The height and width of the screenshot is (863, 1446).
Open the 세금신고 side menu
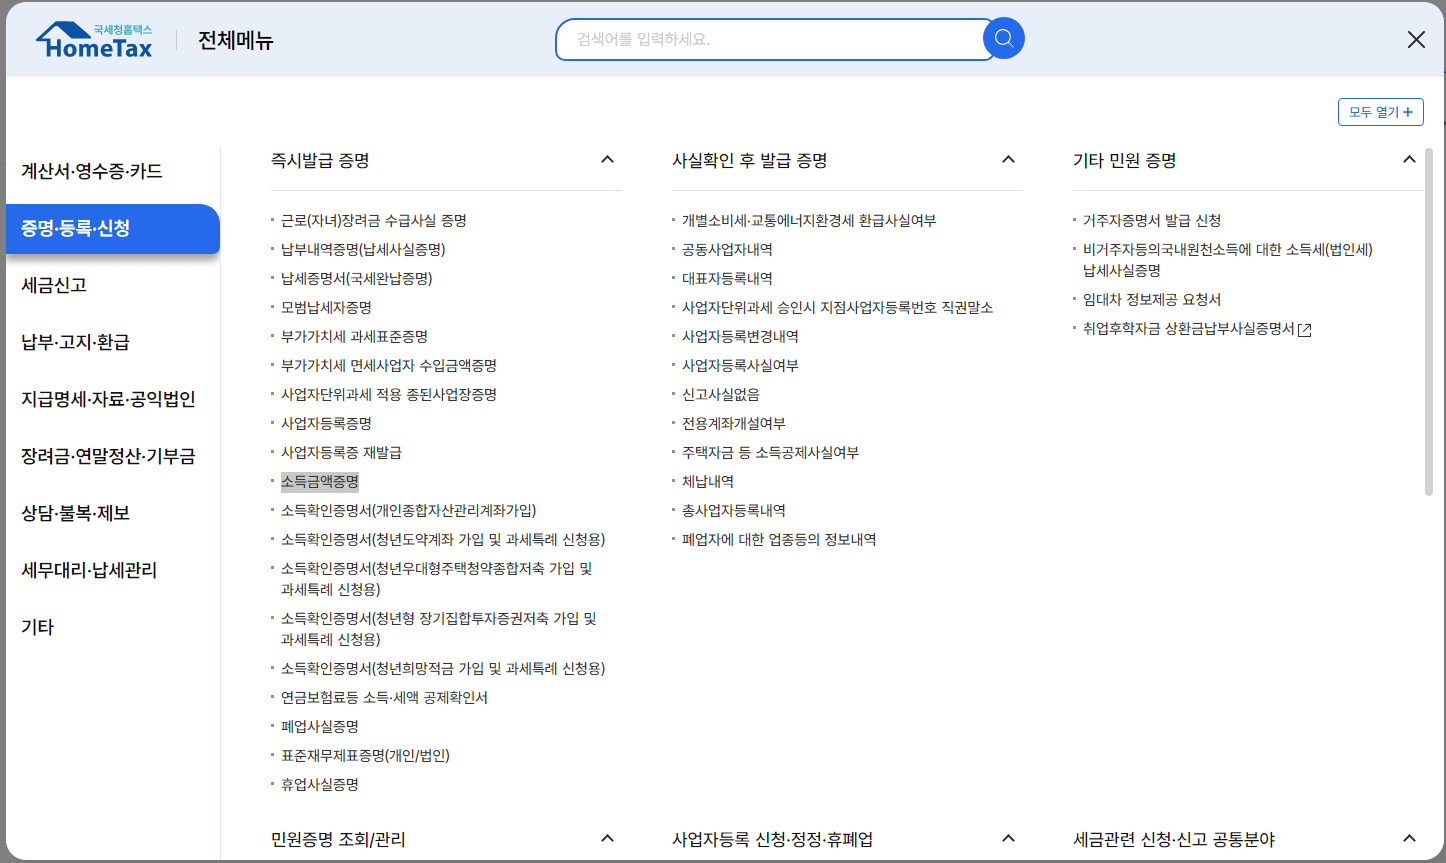[54, 285]
